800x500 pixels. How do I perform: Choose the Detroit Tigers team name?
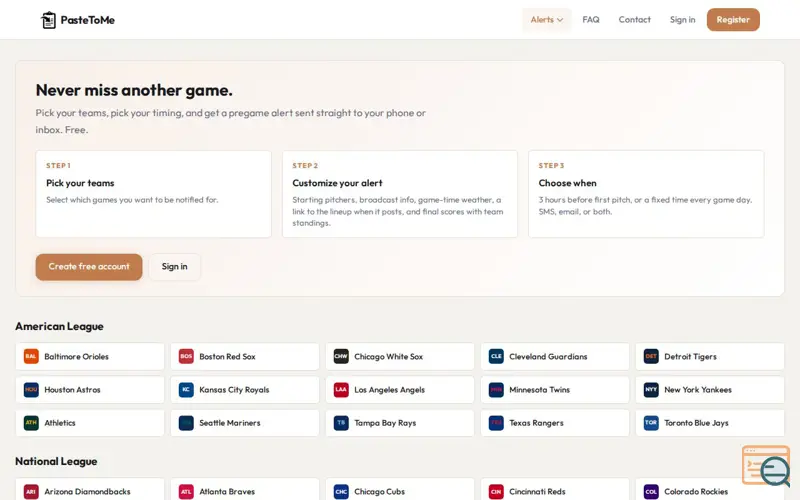pyautogui.click(x=690, y=357)
